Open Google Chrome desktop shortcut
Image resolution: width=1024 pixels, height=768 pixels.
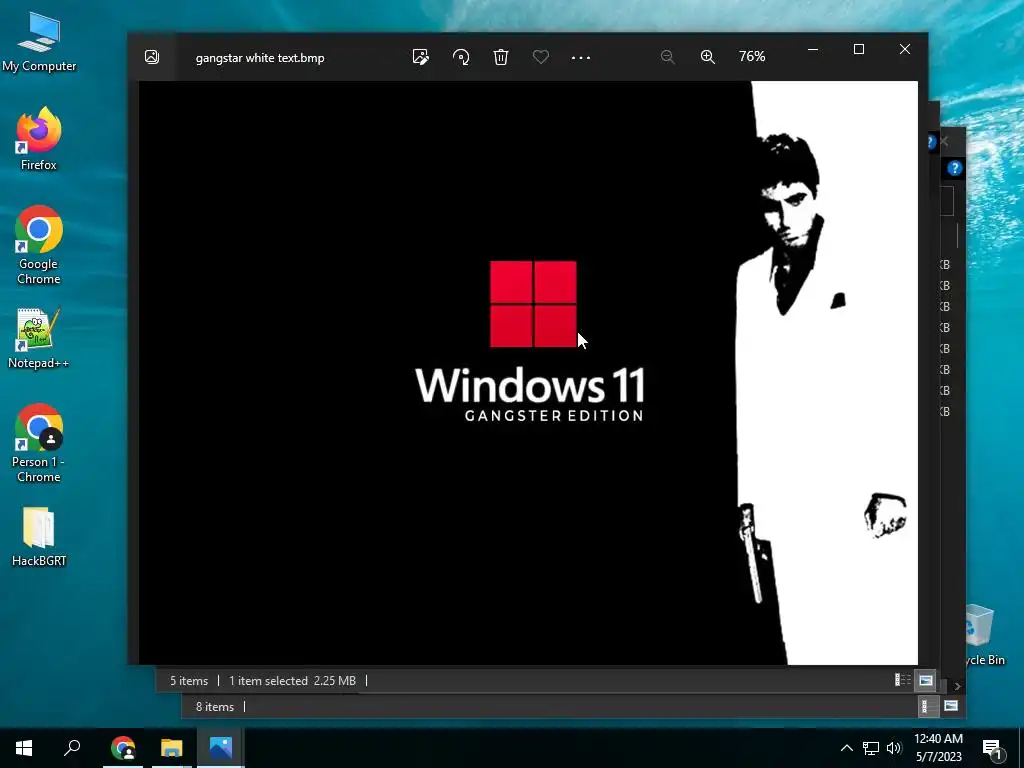[x=39, y=246]
